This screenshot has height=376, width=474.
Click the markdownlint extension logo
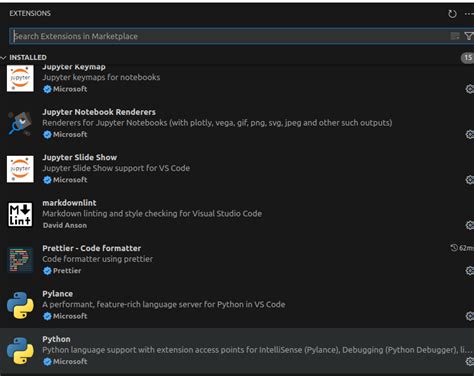pyautogui.click(x=20, y=214)
